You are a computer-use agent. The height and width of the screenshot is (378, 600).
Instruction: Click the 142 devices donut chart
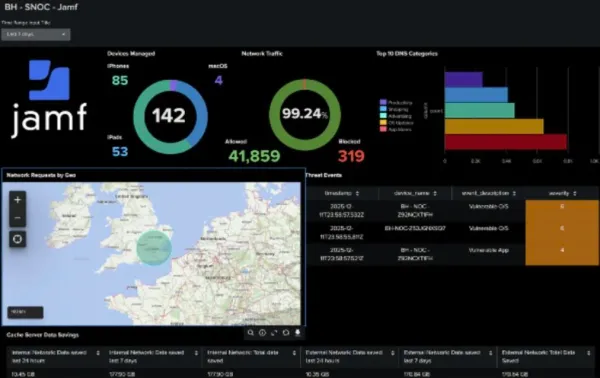click(x=171, y=117)
